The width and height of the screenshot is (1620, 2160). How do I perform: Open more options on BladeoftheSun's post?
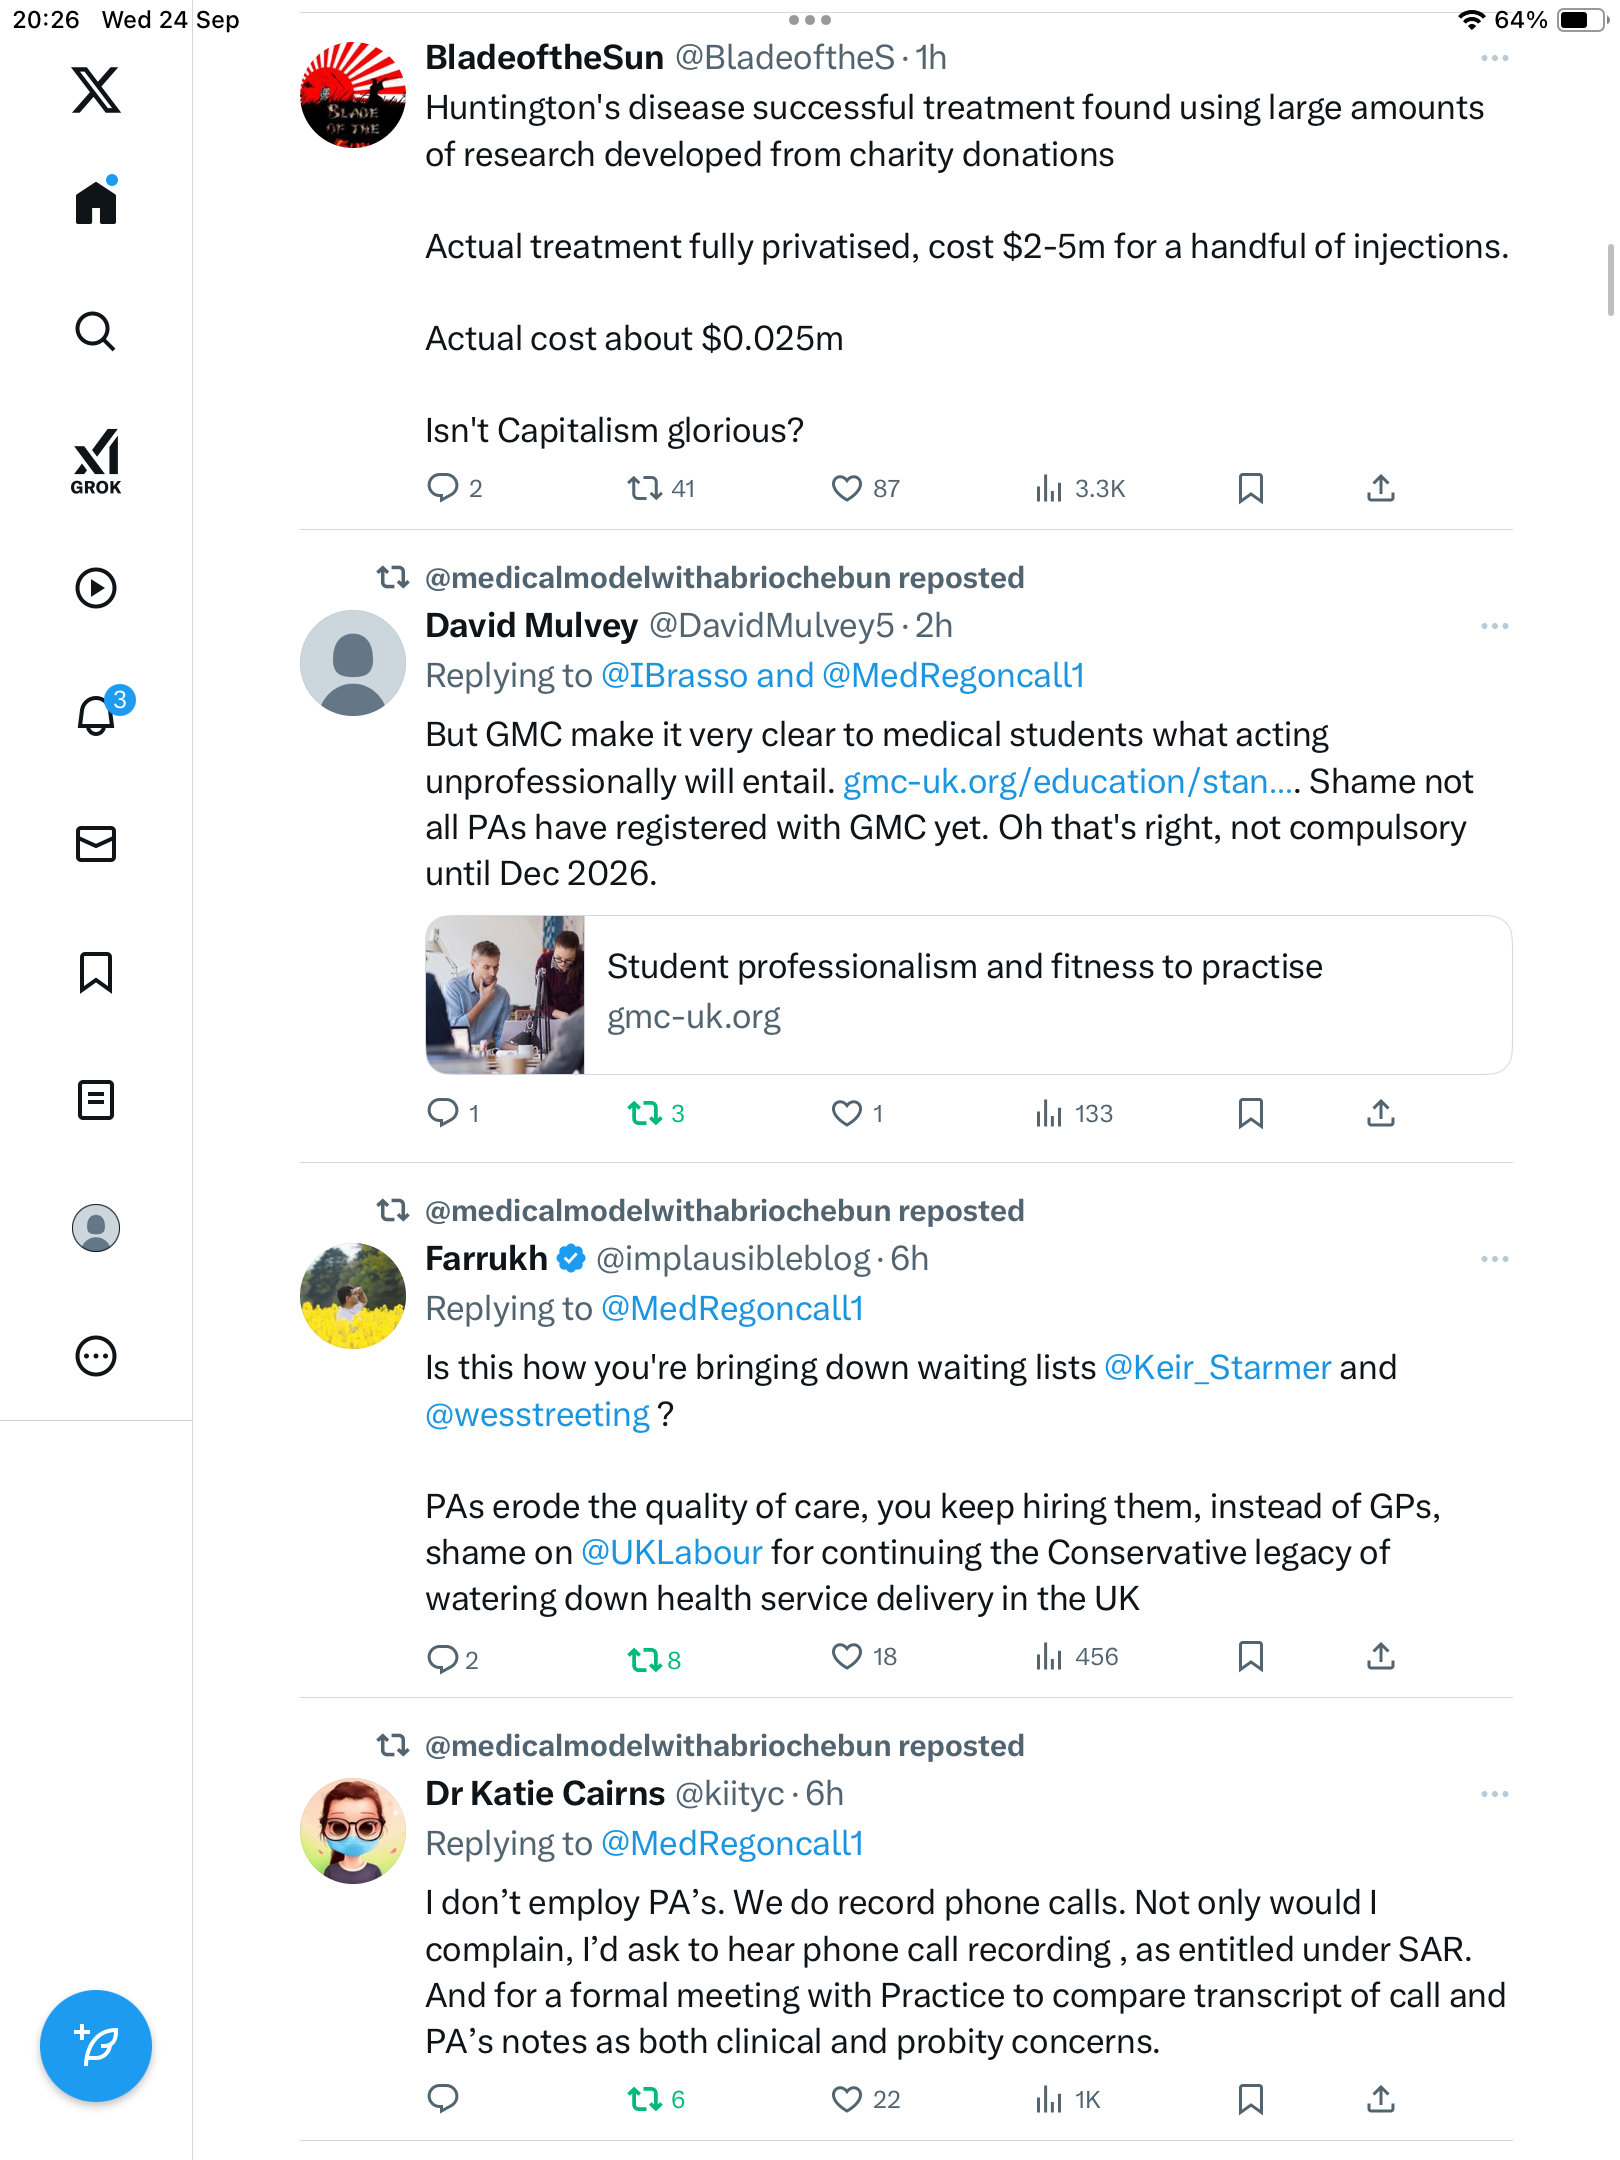coord(1494,58)
